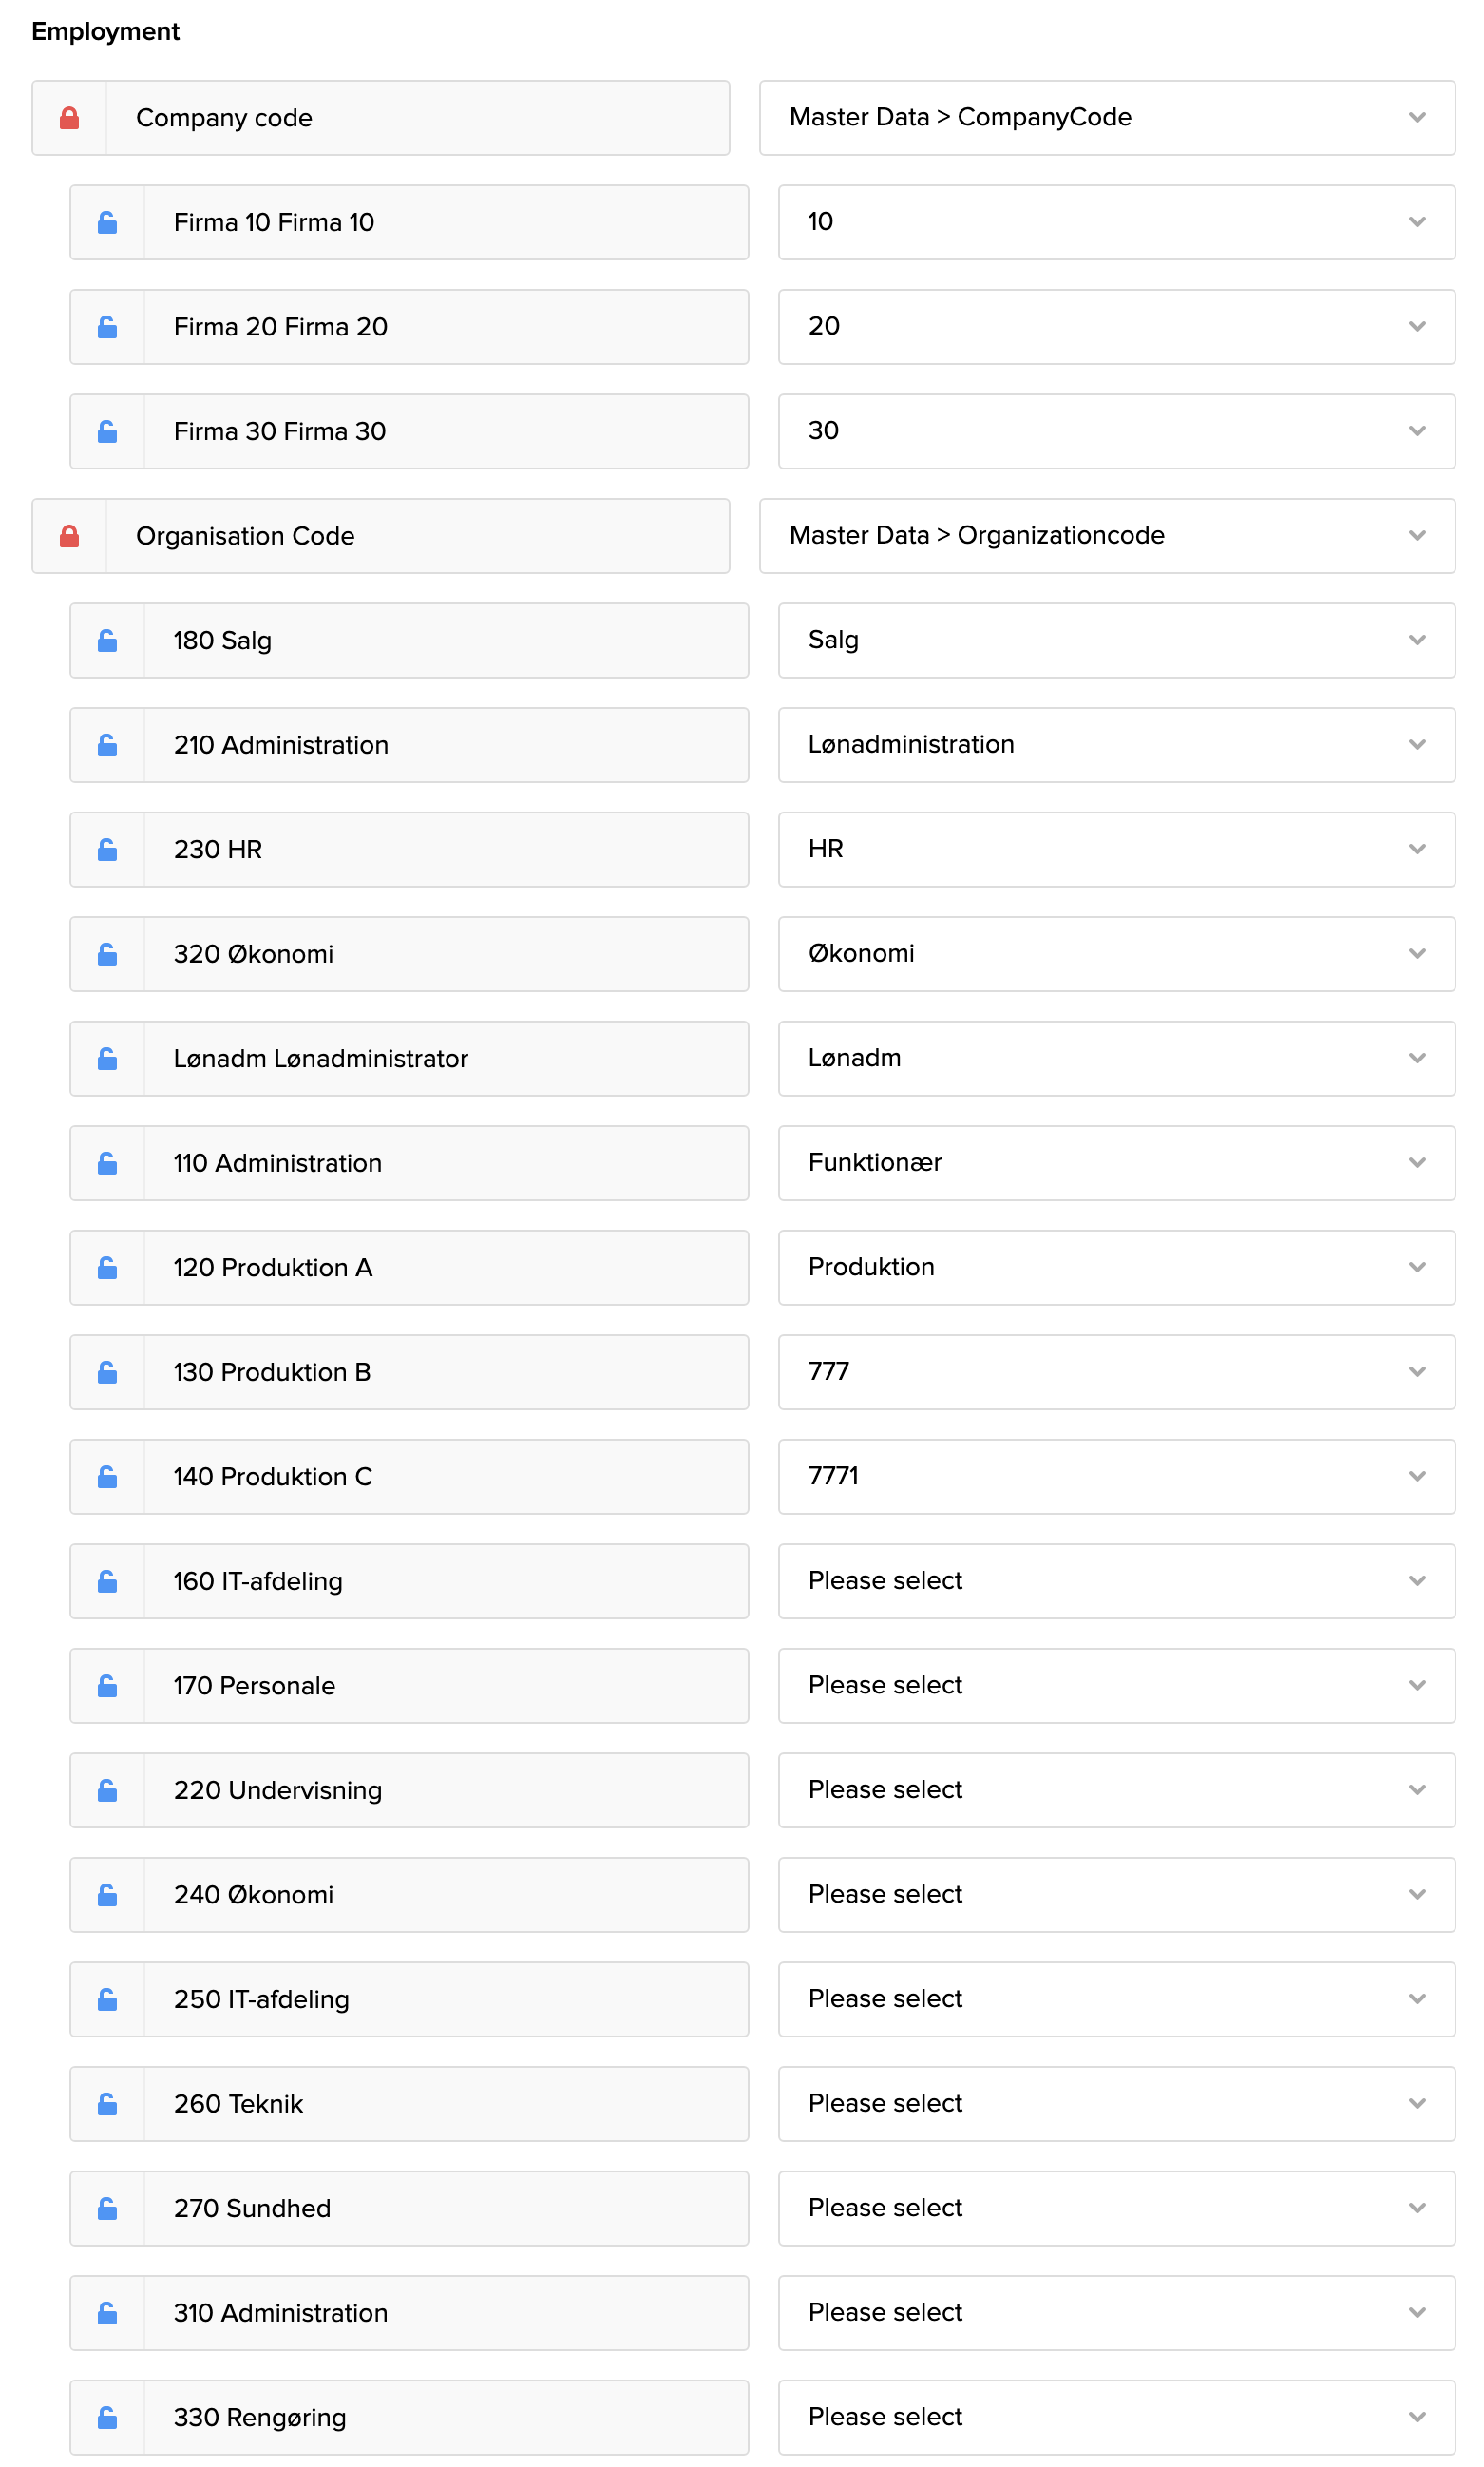Expand the Lønadministration dropdown
The image size is (1484, 2467).
point(1115,744)
